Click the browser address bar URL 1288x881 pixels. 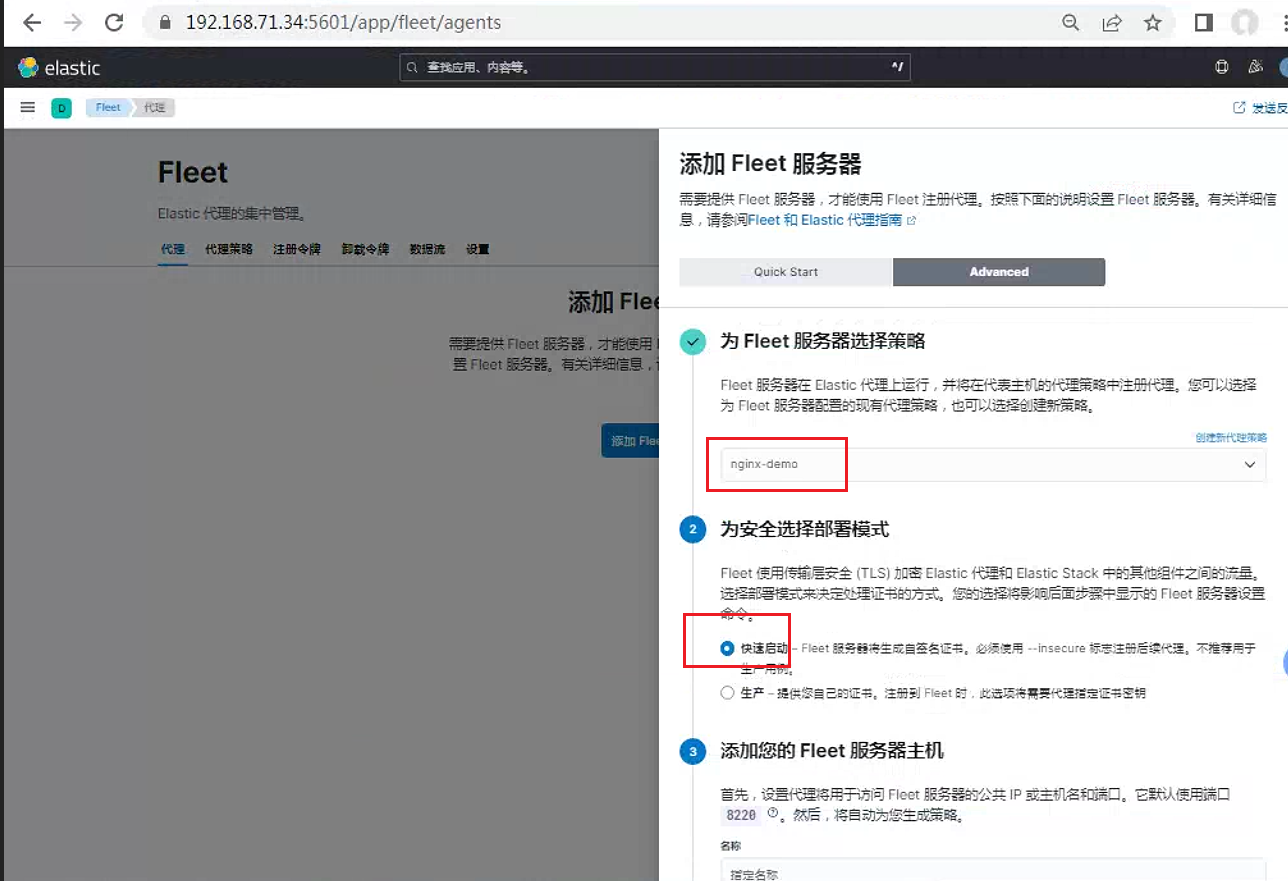(x=344, y=22)
